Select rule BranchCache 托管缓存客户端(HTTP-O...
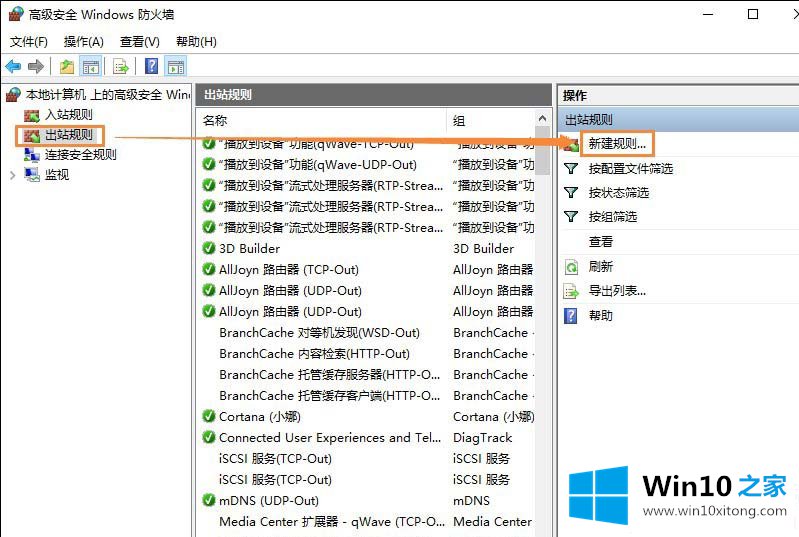 [x=330, y=395]
